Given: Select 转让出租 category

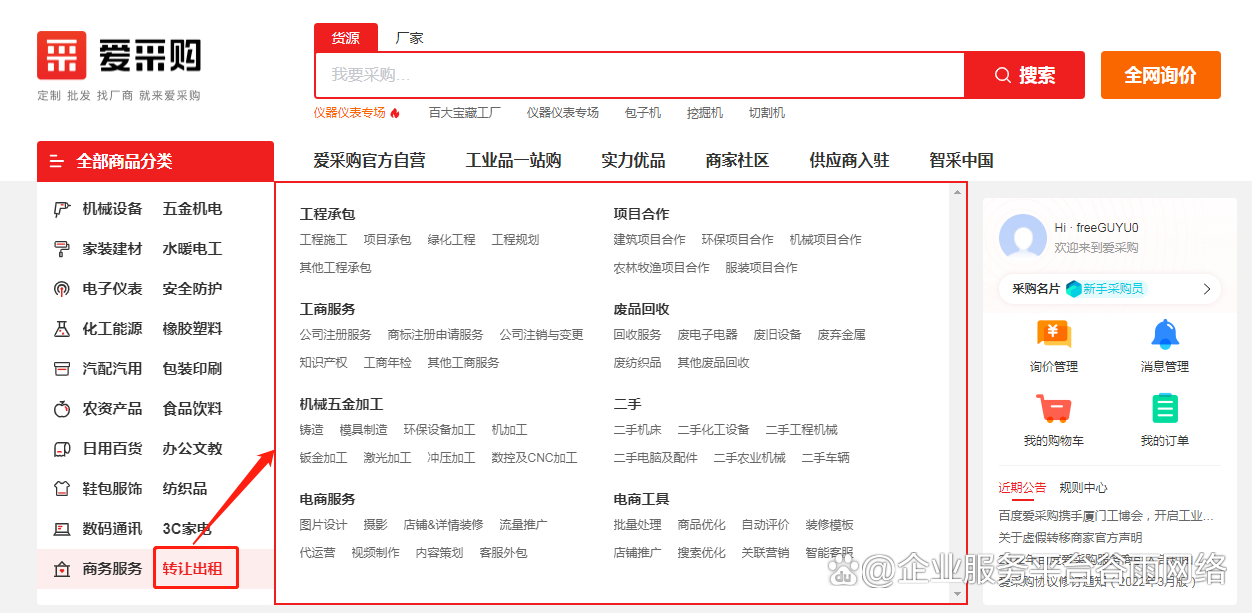Looking at the screenshot, I should pyautogui.click(x=193, y=569).
